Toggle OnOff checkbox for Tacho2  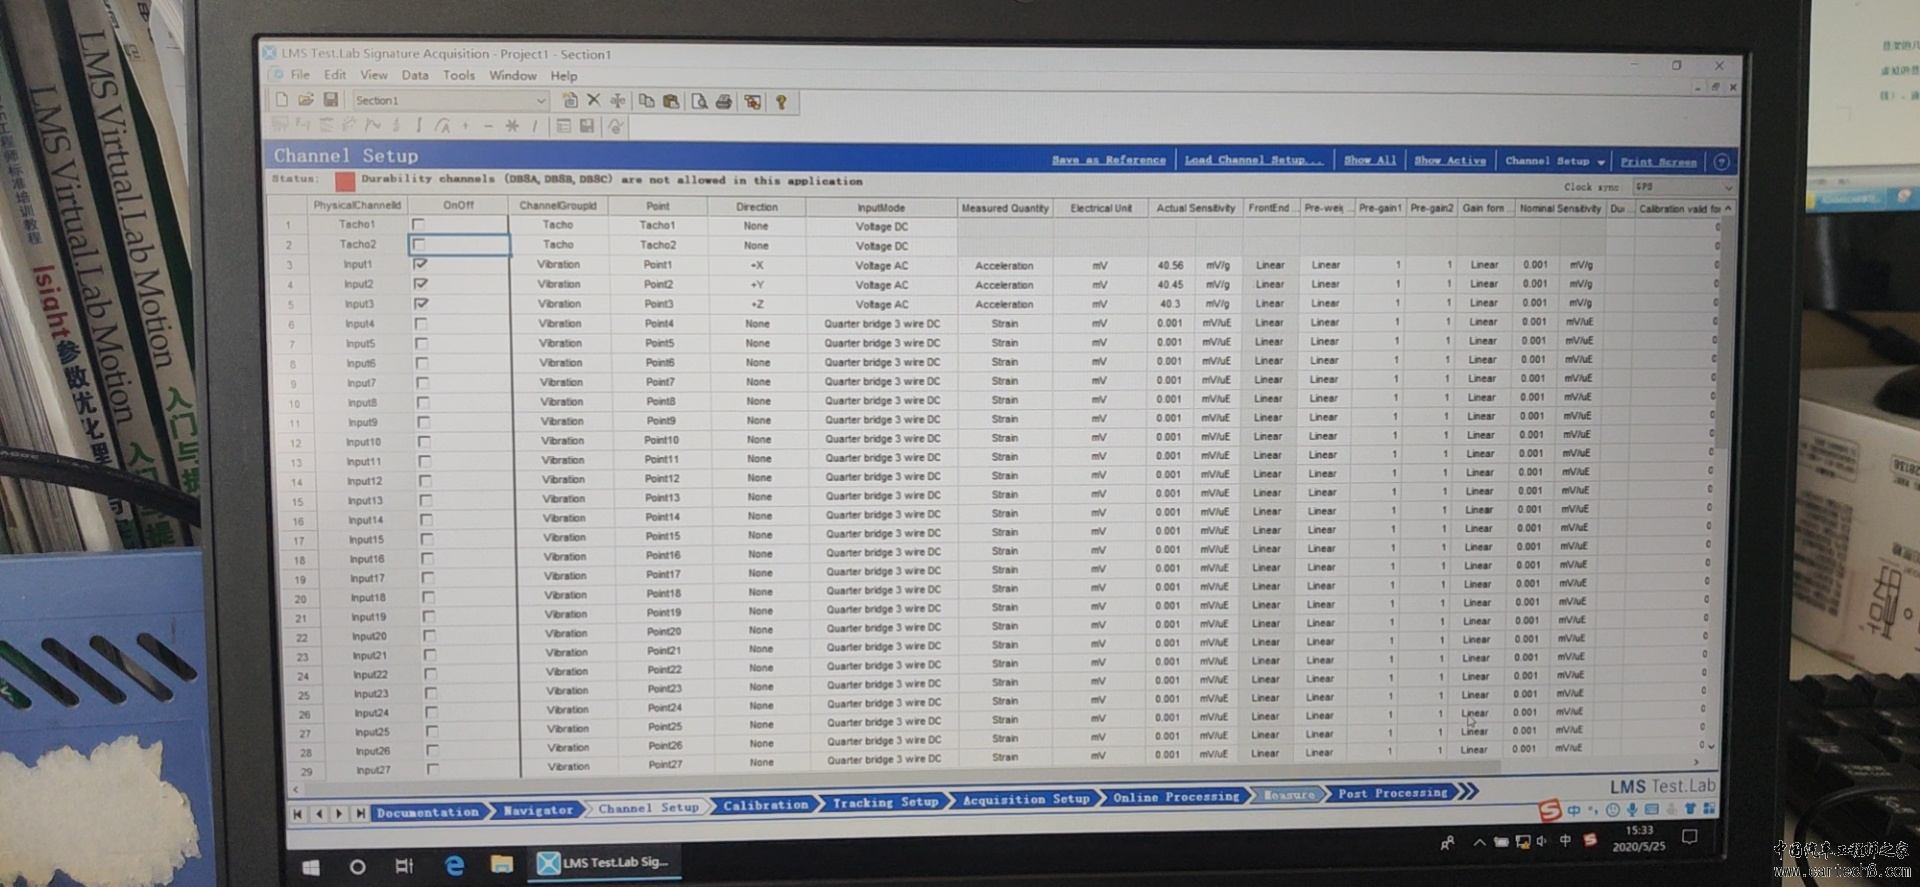click(419, 244)
